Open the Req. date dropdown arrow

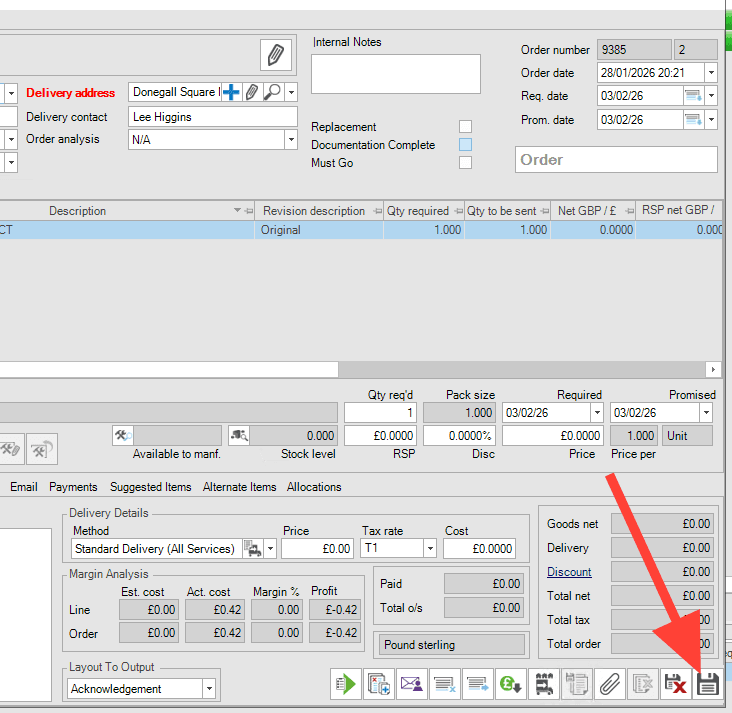click(711, 96)
